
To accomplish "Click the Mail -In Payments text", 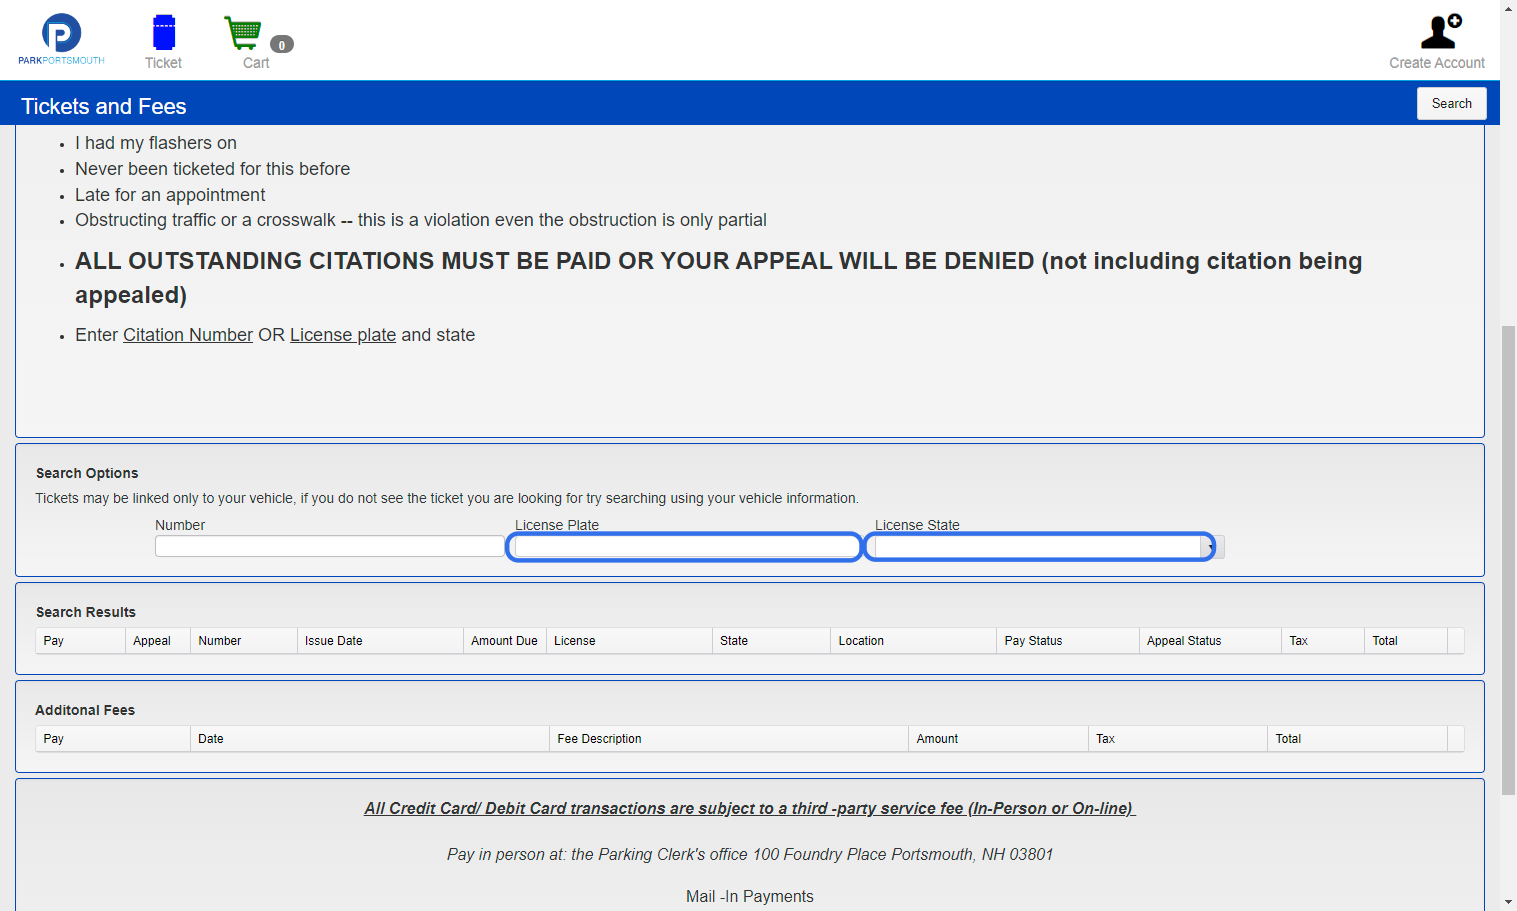I will coord(750,896).
